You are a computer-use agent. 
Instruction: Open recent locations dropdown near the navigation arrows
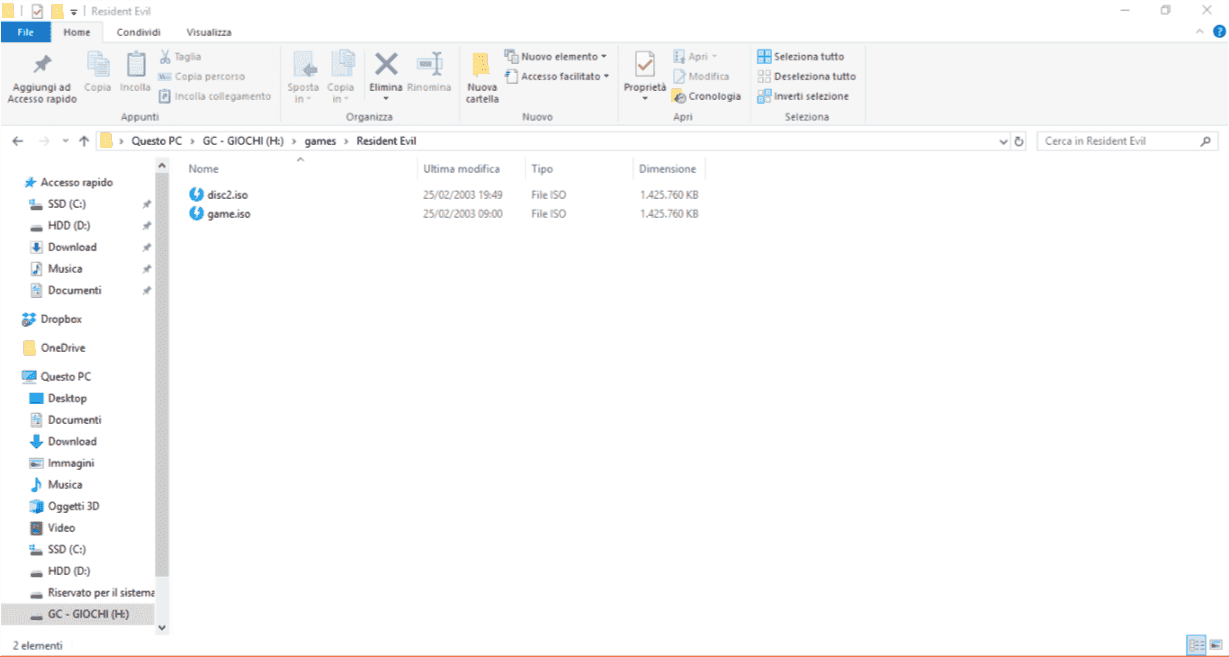coord(66,142)
